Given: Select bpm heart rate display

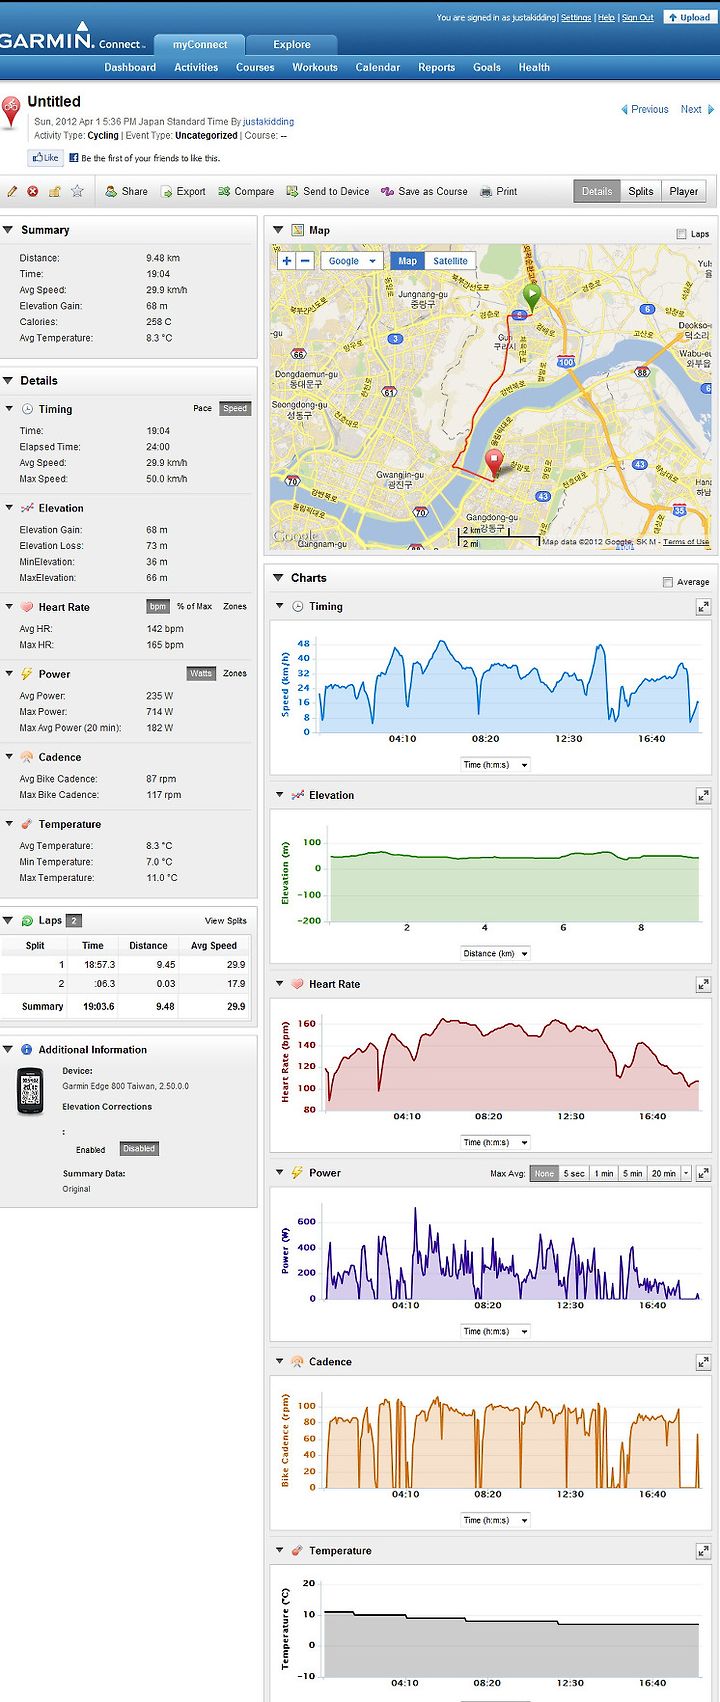Looking at the screenshot, I should (x=158, y=606).
